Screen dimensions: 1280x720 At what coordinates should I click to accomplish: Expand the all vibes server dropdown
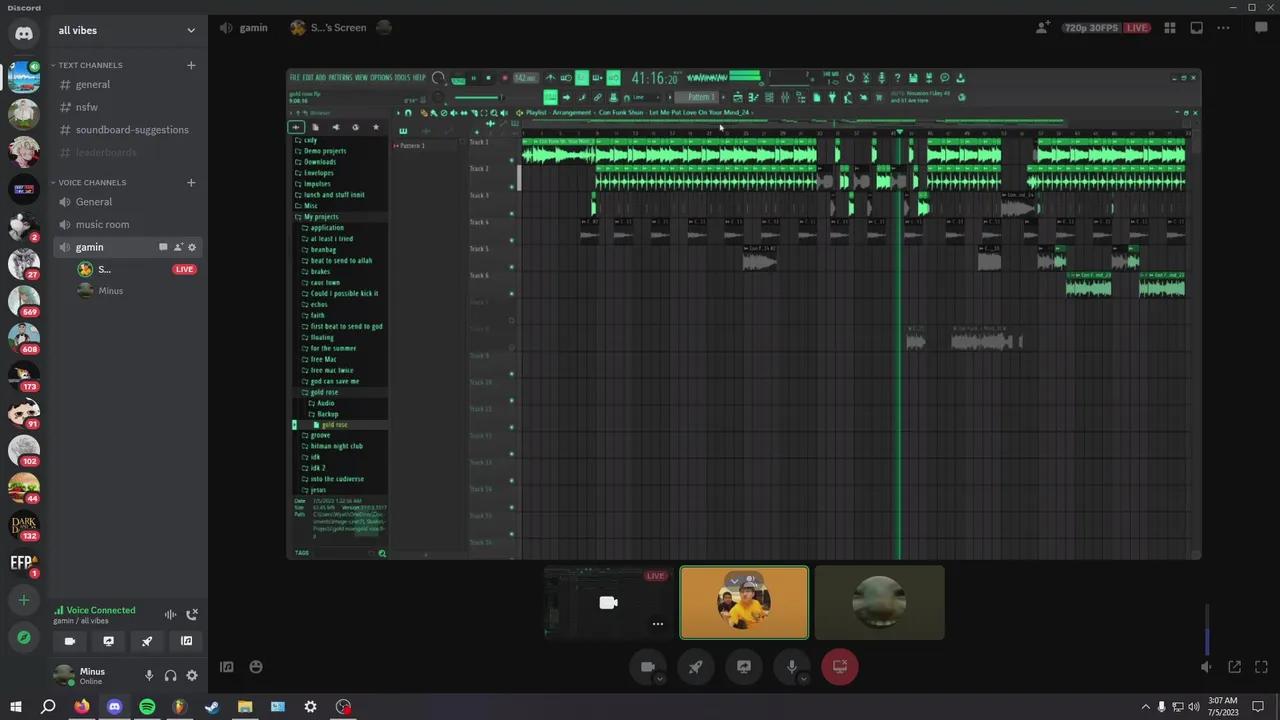[x=190, y=30]
